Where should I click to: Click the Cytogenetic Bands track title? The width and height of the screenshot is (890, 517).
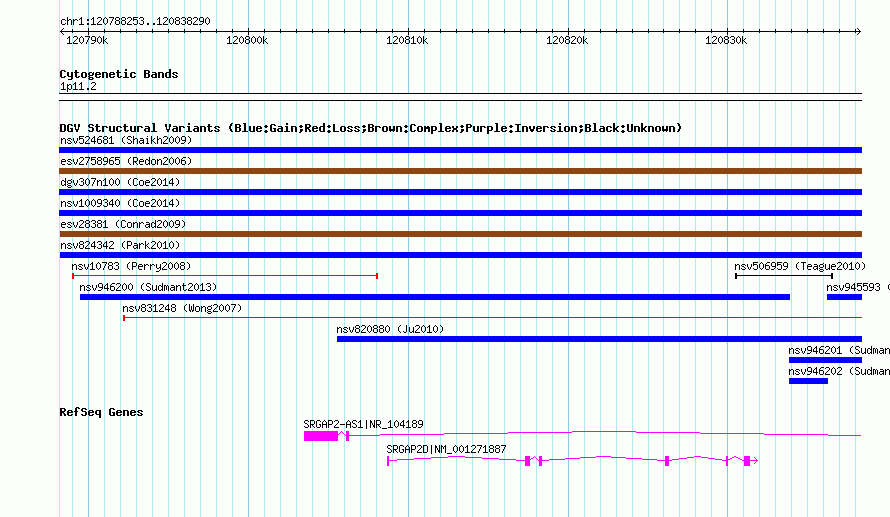[119, 74]
